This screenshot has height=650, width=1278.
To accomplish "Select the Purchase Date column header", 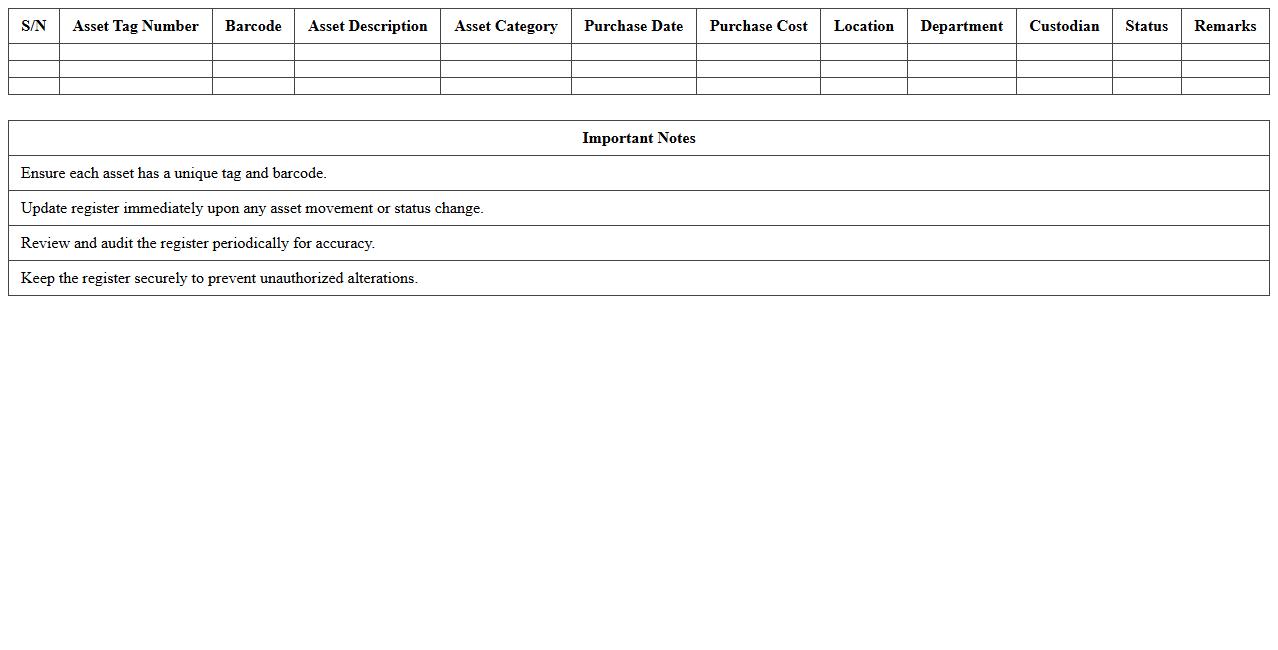I will pos(633,26).
